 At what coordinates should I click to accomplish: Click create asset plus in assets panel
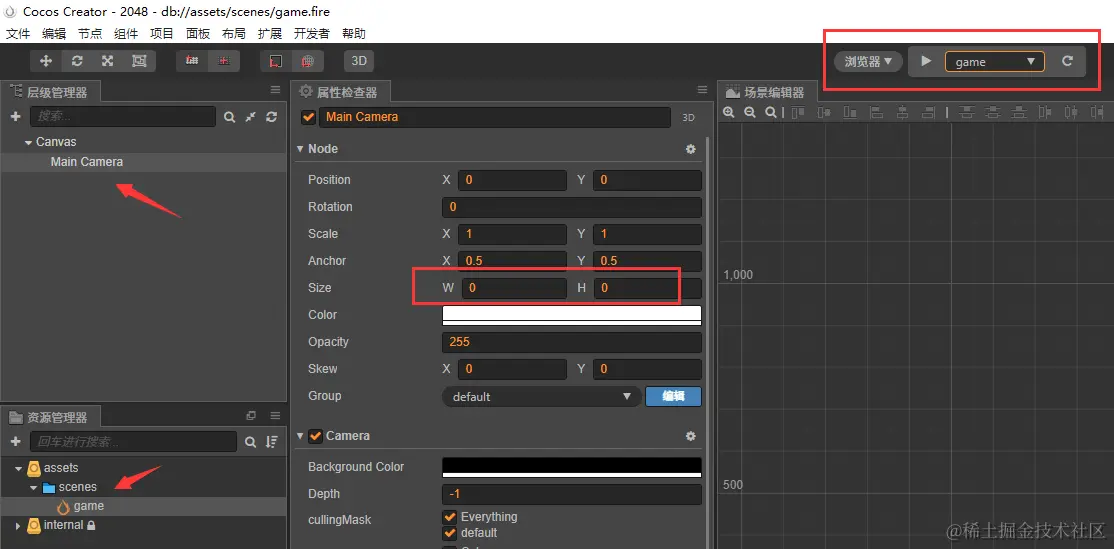click(x=16, y=442)
